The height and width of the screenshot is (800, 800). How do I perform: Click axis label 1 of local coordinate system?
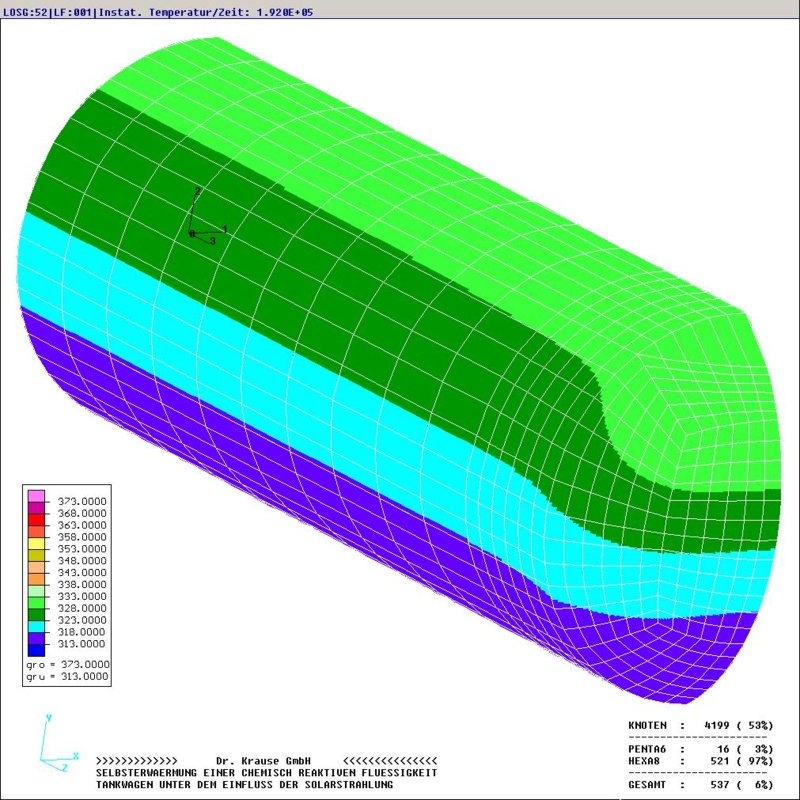tap(224, 230)
